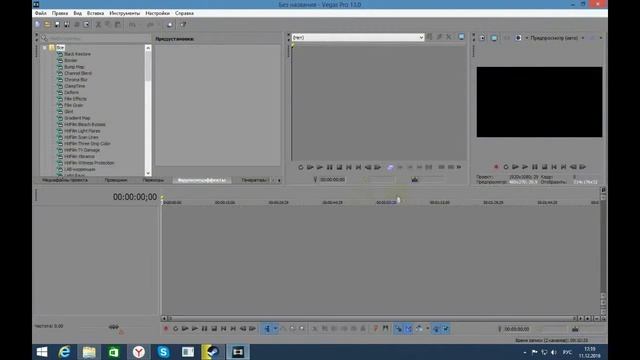Select the Bump Map effect
This screenshot has height=360, width=640.
[74, 67]
